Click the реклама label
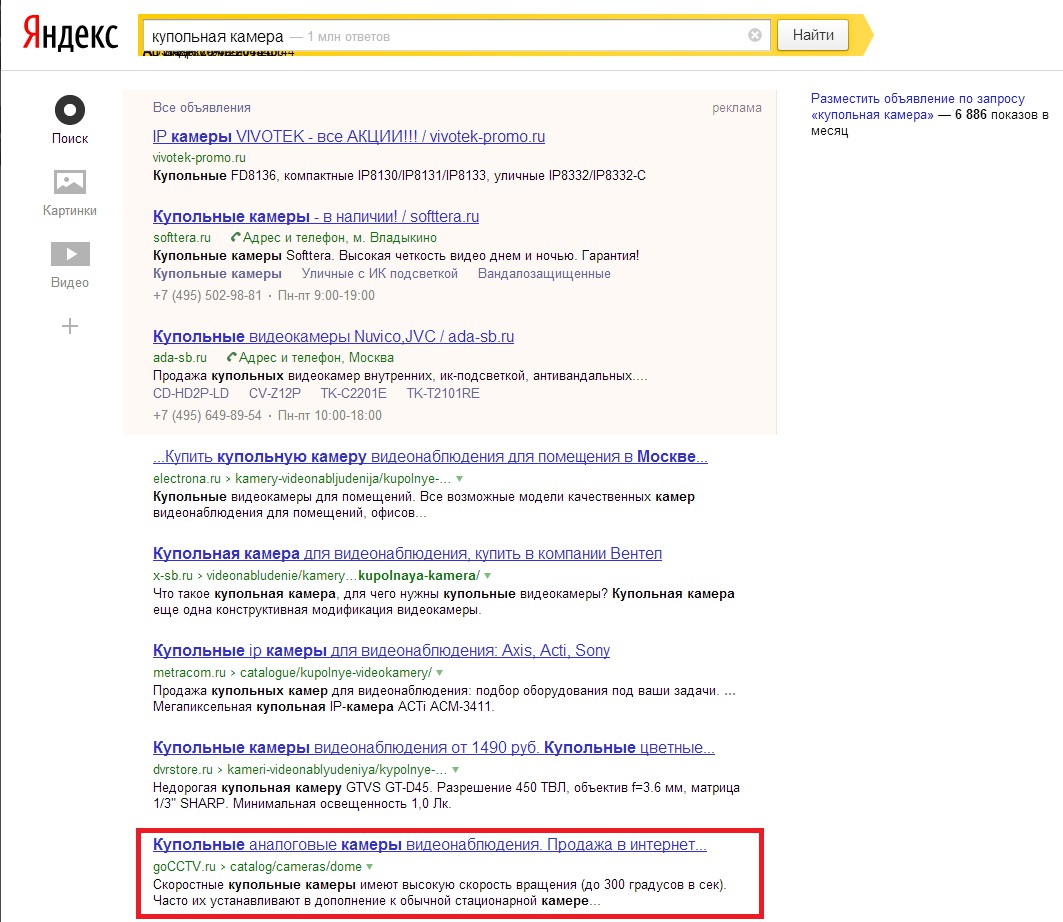The image size is (1063, 922). pyautogui.click(x=737, y=108)
